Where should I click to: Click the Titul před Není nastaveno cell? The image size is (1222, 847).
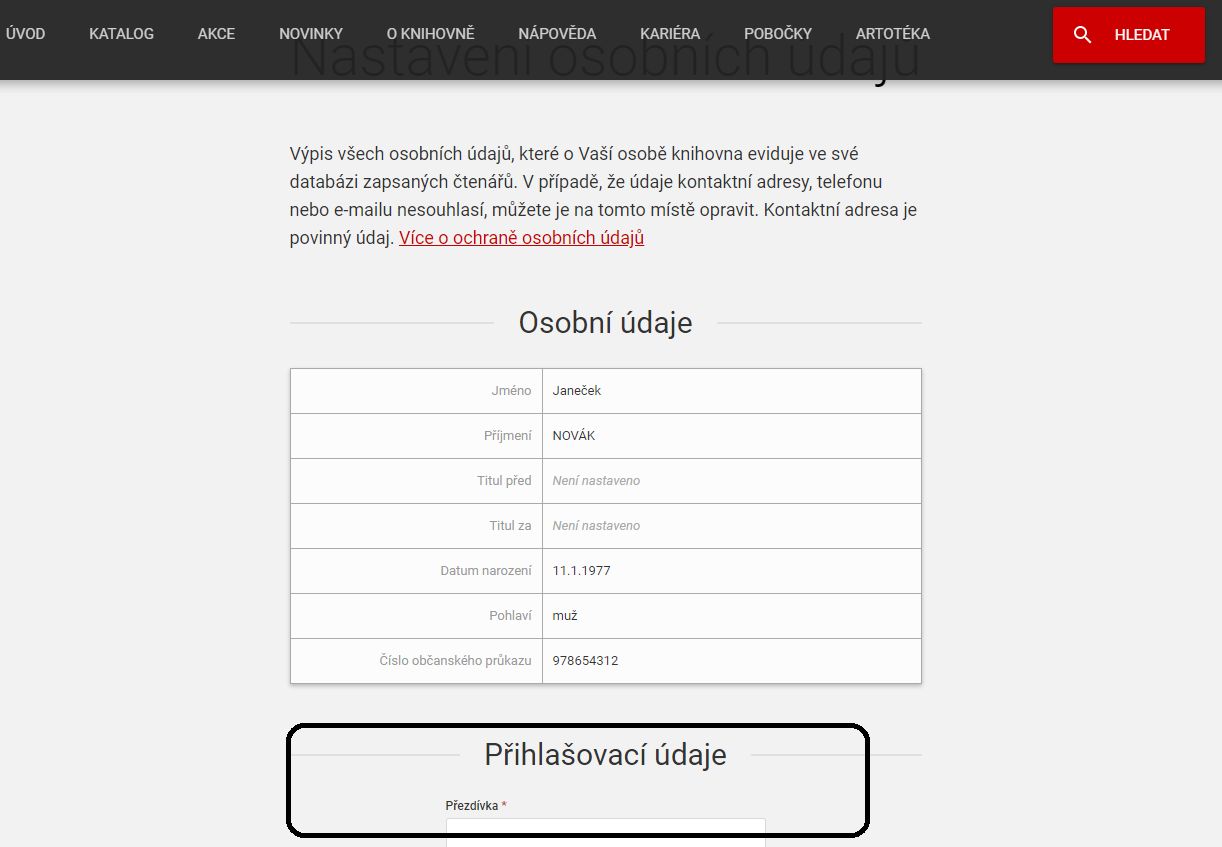(x=596, y=481)
